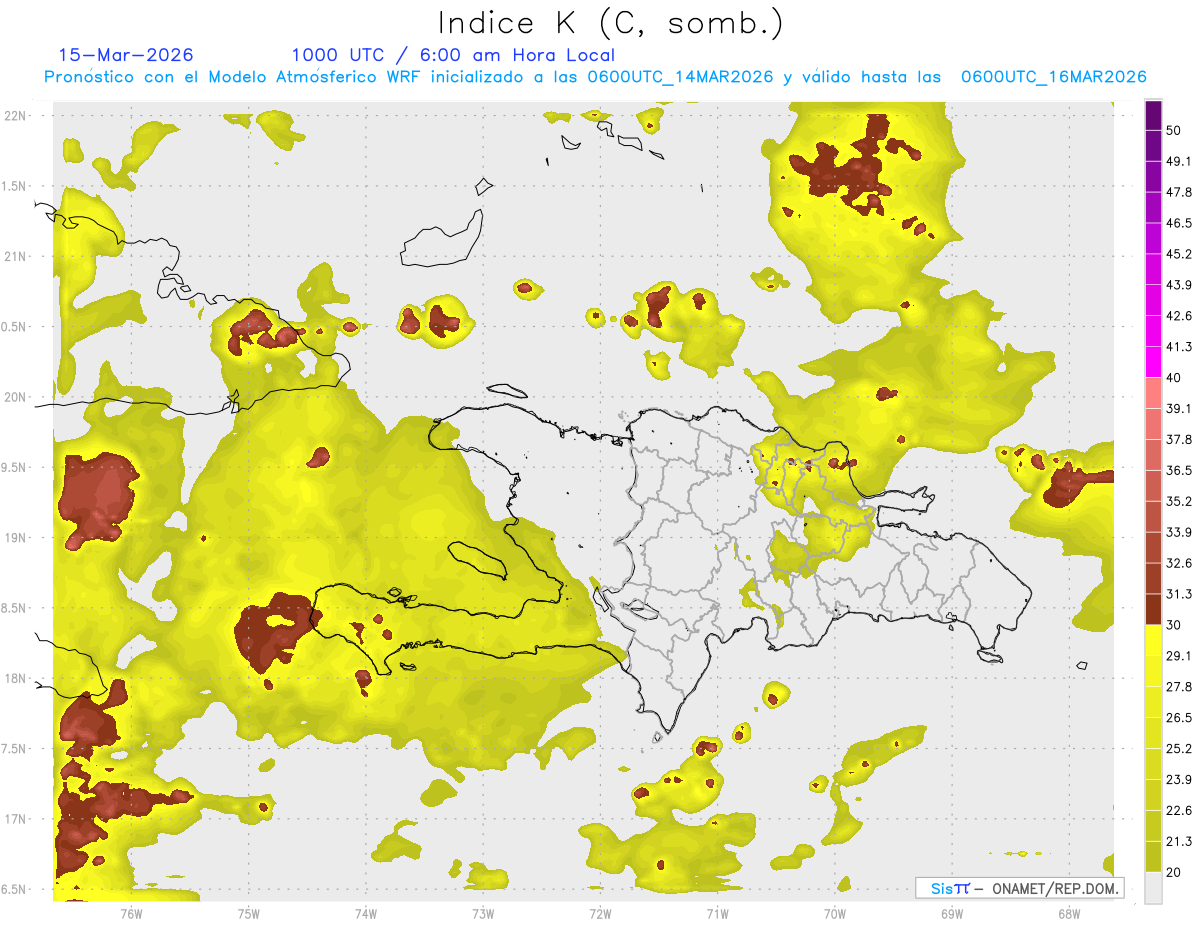Viewport: 1200px width, 927px height.
Task: Click the "20" color scale value
Action: (x=1176, y=872)
